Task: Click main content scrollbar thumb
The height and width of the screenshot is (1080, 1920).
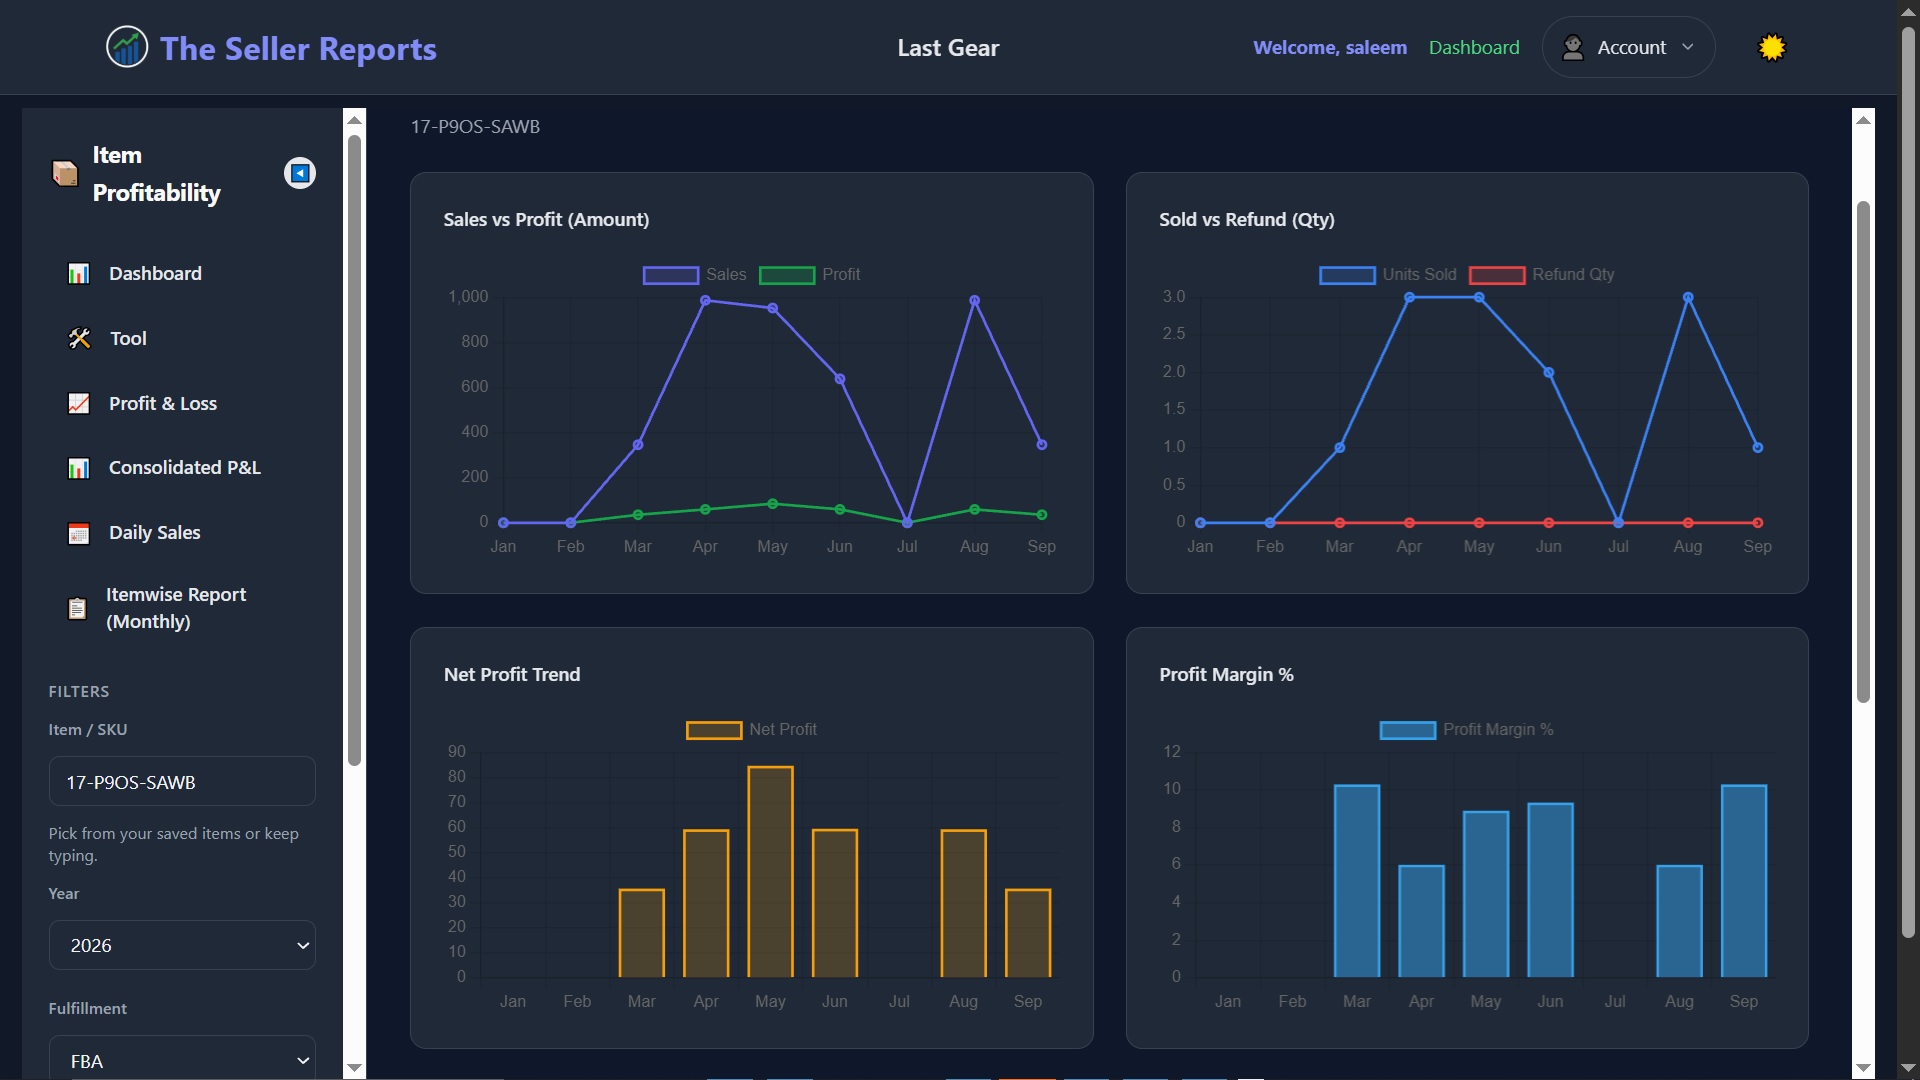Action: pyautogui.click(x=1863, y=452)
